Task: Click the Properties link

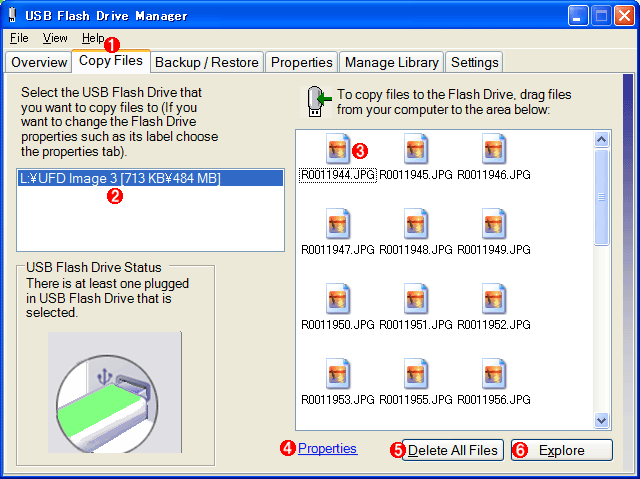Action: (x=327, y=448)
